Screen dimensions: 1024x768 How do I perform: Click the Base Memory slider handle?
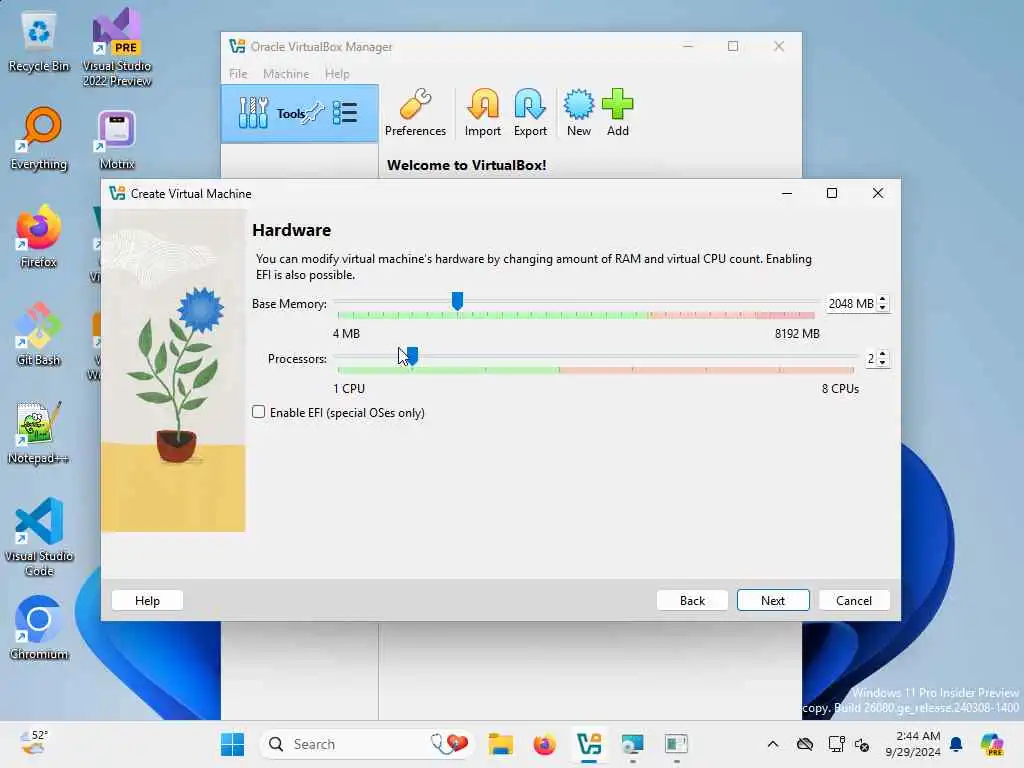[x=457, y=301]
